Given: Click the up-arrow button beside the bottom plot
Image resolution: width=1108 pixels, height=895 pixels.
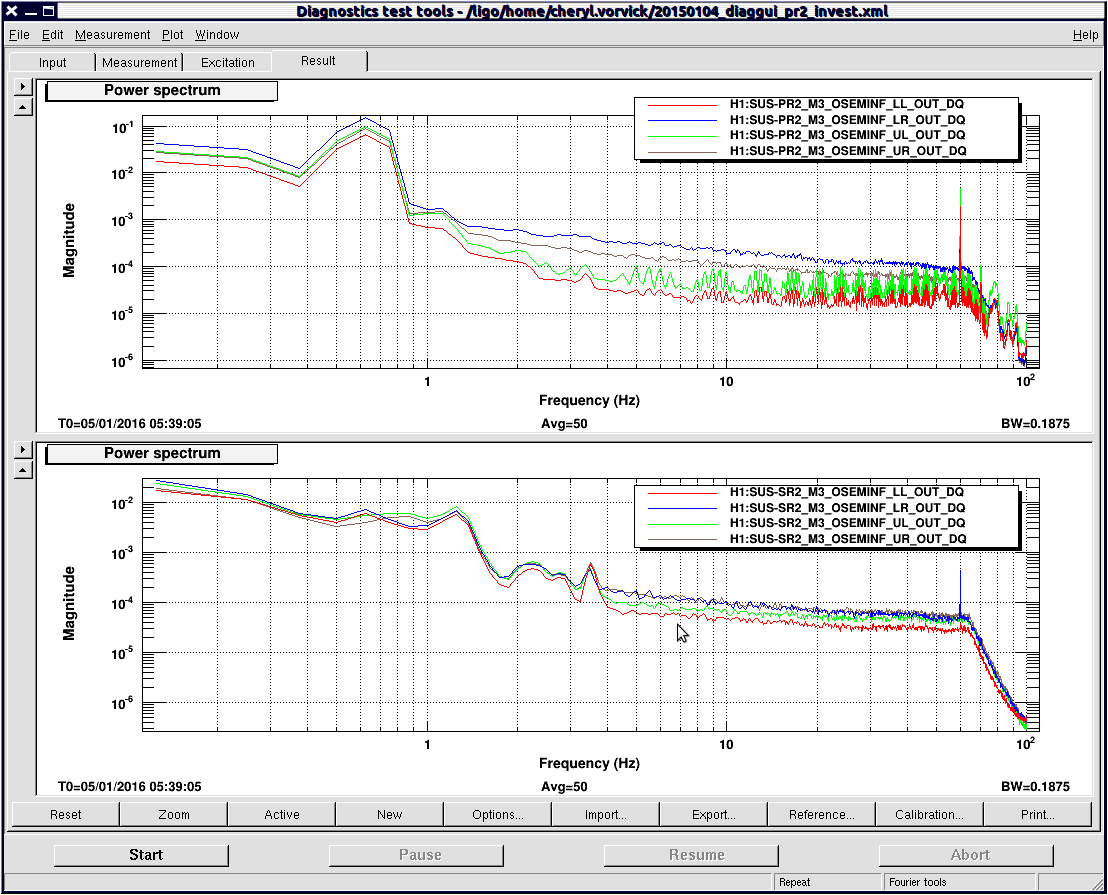Looking at the screenshot, I should pyautogui.click(x=23, y=470).
